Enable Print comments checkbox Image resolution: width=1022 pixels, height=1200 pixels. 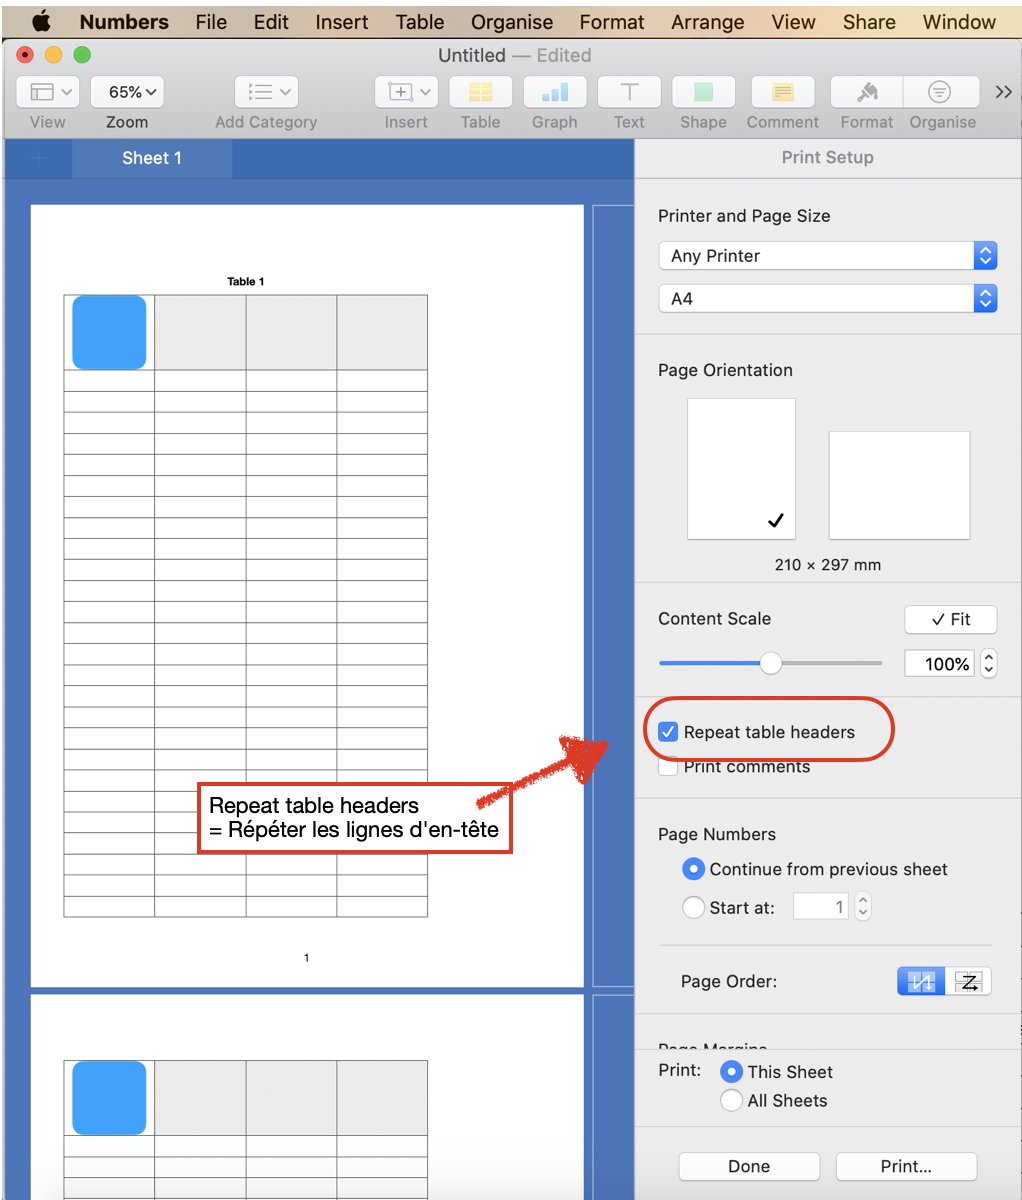668,767
